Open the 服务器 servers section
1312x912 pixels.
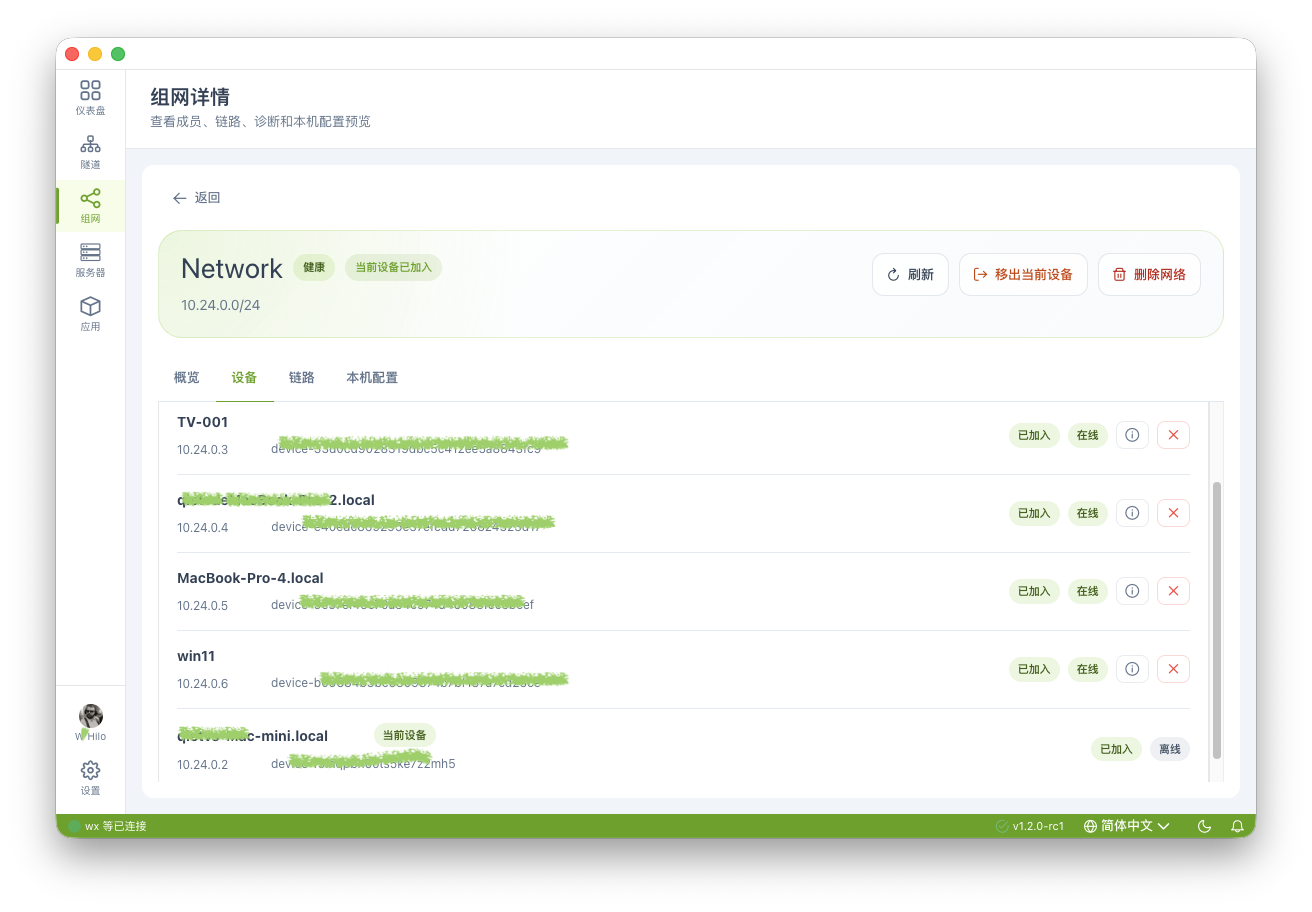(x=90, y=260)
